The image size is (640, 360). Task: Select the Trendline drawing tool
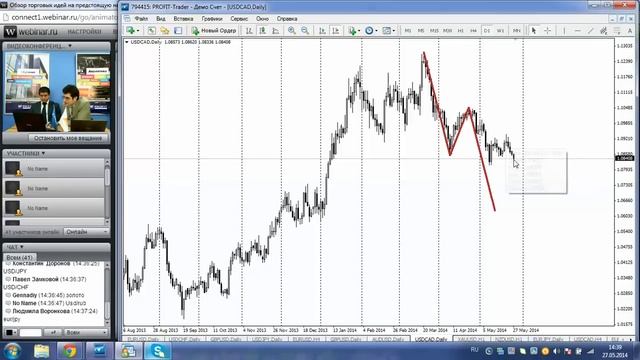[591, 31]
